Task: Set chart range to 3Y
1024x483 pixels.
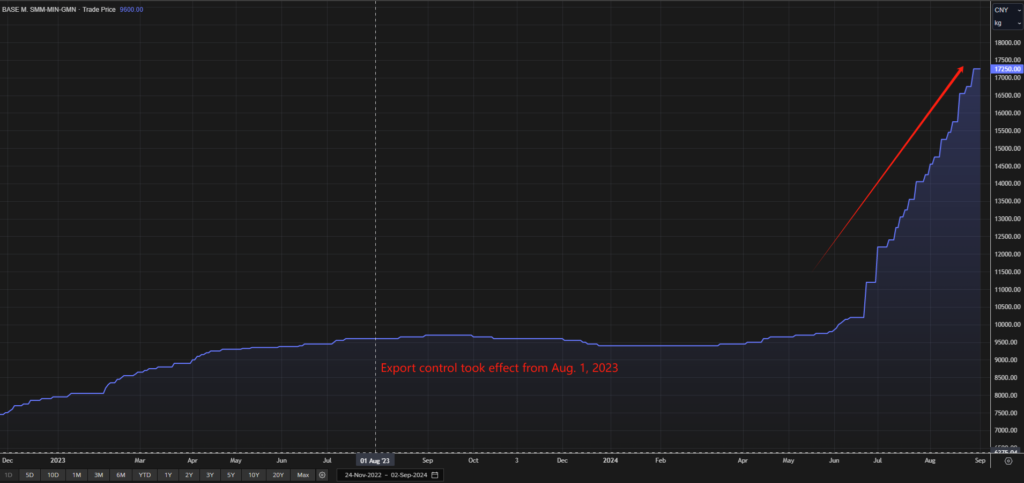Action: tap(210, 475)
